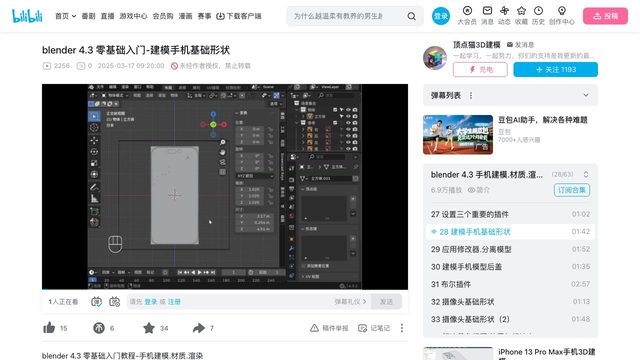
Task: Play episode 30 建模手机模型后盖
Action: tap(510, 267)
